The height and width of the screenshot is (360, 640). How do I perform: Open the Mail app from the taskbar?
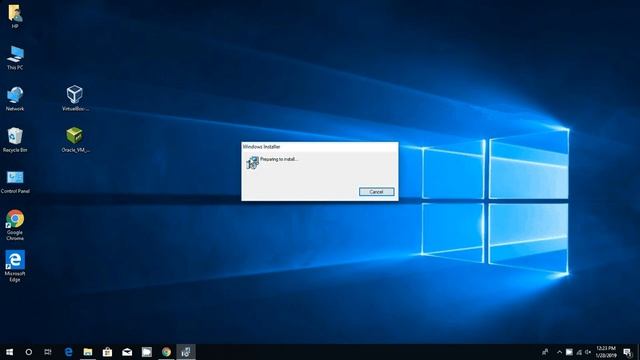[x=127, y=352]
